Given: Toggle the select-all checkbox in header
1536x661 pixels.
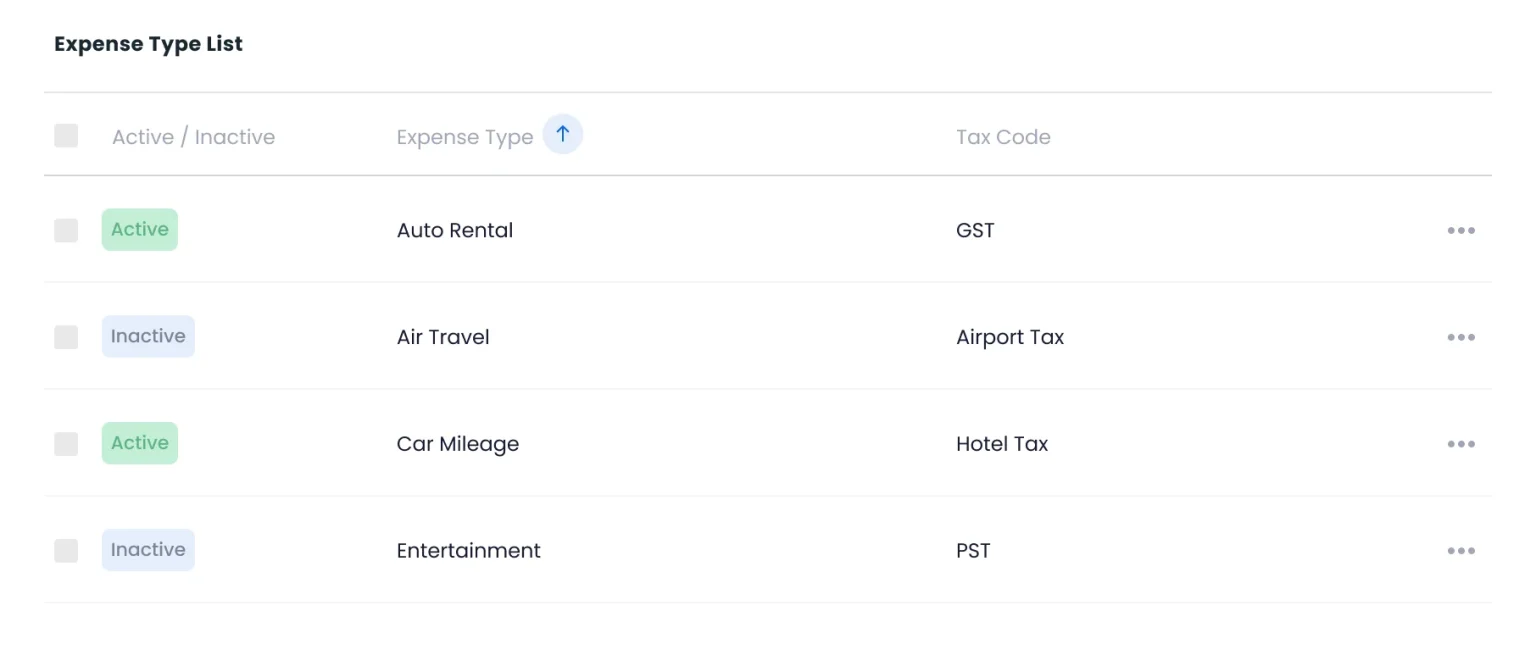Looking at the screenshot, I should tap(66, 136).
